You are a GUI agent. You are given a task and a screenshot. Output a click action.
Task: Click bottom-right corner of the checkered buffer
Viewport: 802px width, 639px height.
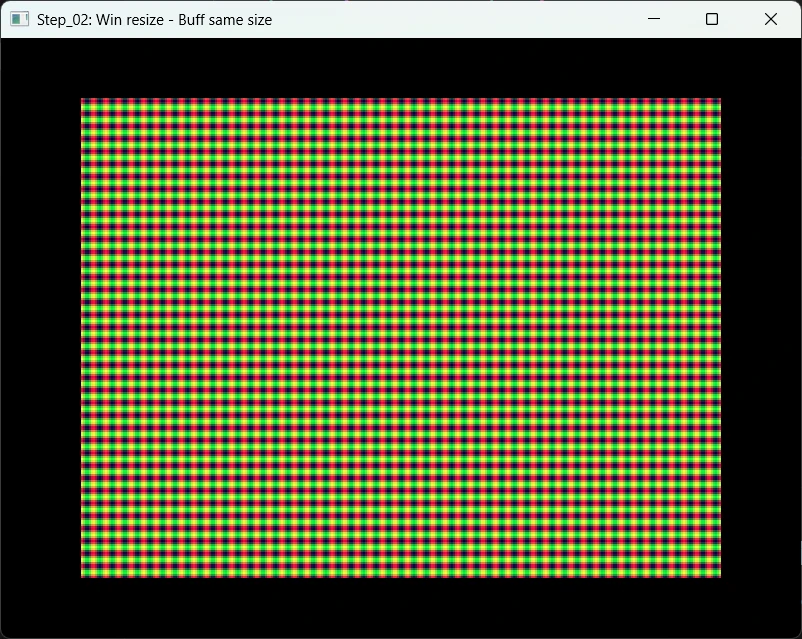(717, 574)
